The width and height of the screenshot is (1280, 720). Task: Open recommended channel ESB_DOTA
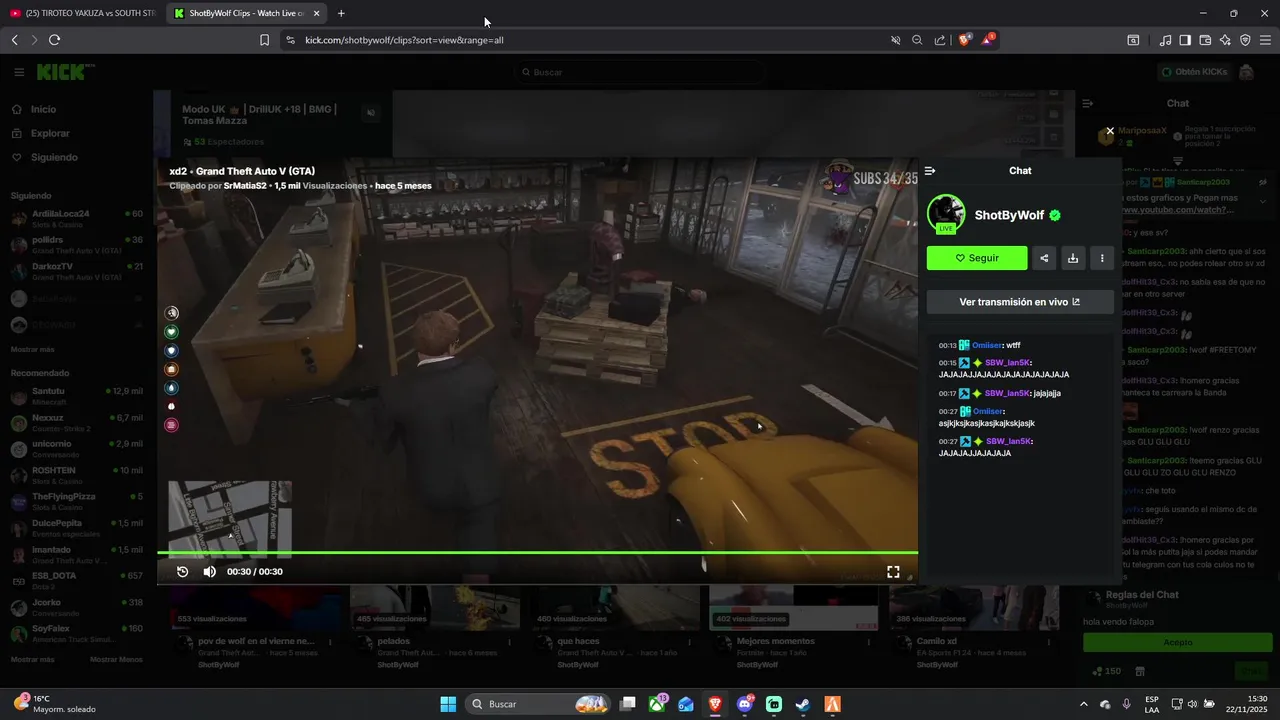(x=76, y=580)
